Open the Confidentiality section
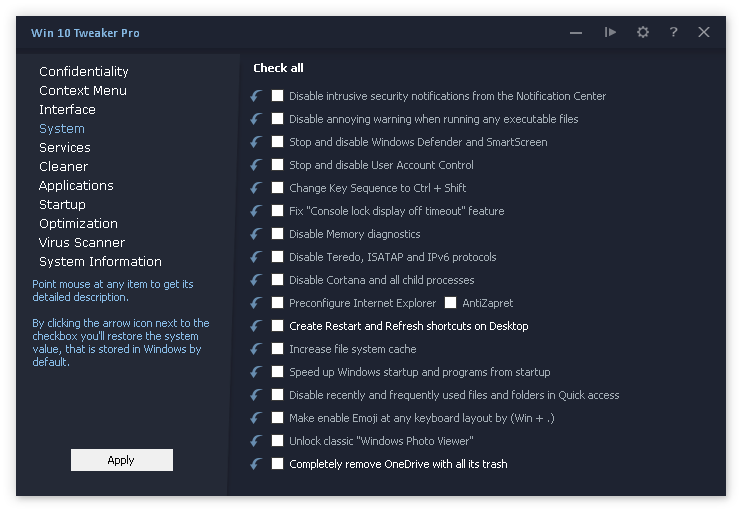Image resolution: width=742 pixels, height=512 pixels. [x=84, y=71]
